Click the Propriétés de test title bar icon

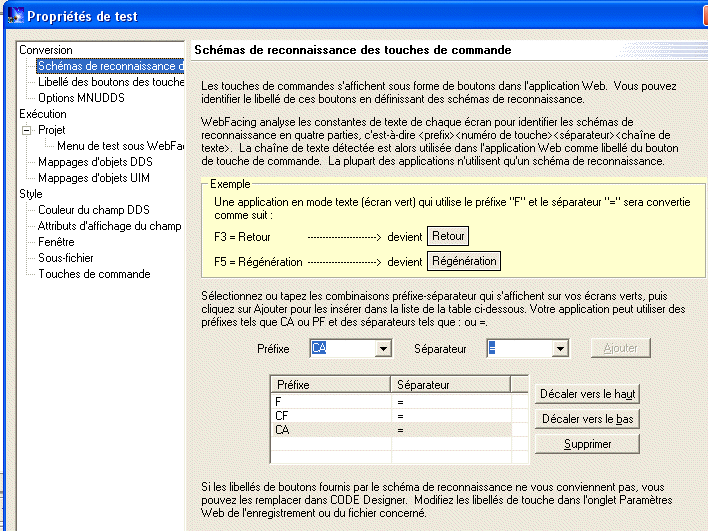16,15
